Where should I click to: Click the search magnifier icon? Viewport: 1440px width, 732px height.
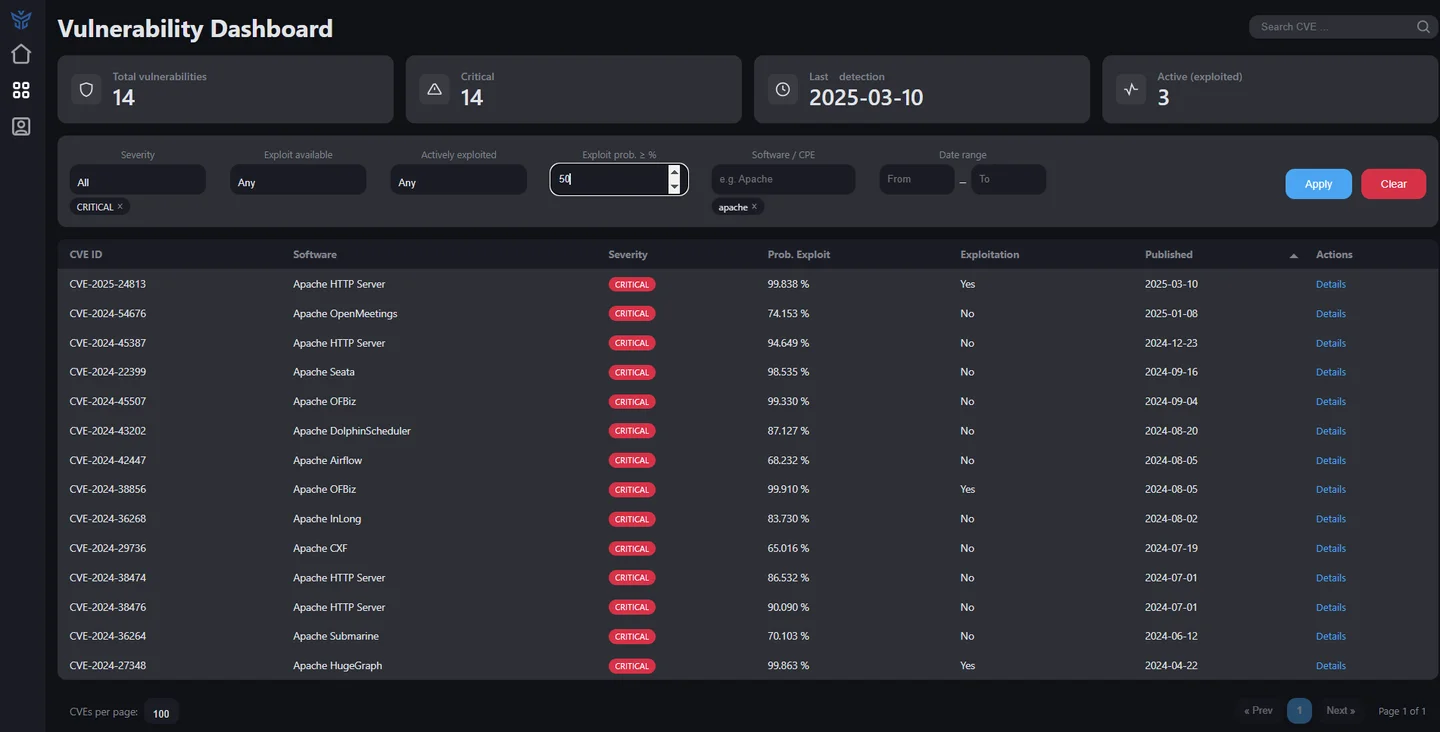[1423, 27]
